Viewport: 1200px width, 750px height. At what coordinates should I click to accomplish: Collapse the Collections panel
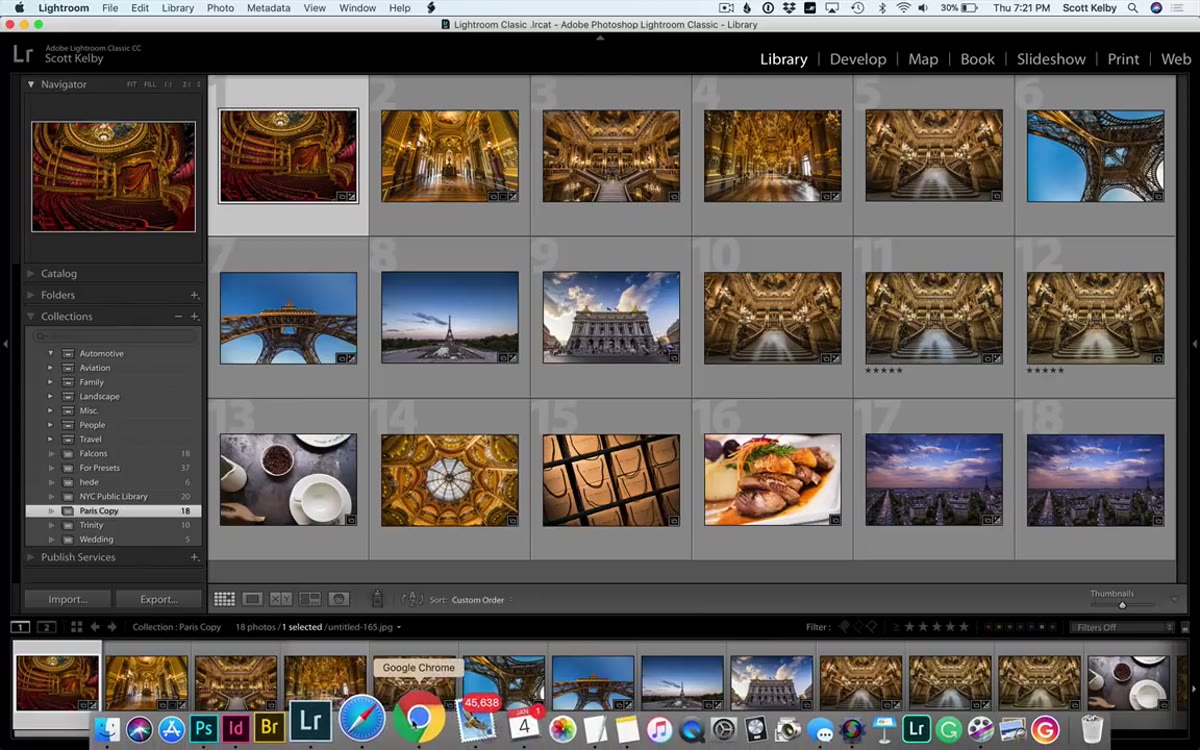click(31, 316)
